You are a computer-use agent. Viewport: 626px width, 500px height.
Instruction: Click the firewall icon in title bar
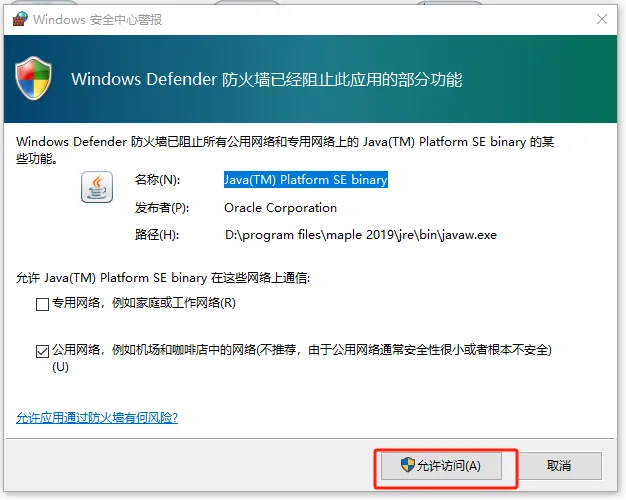[x=20, y=19]
